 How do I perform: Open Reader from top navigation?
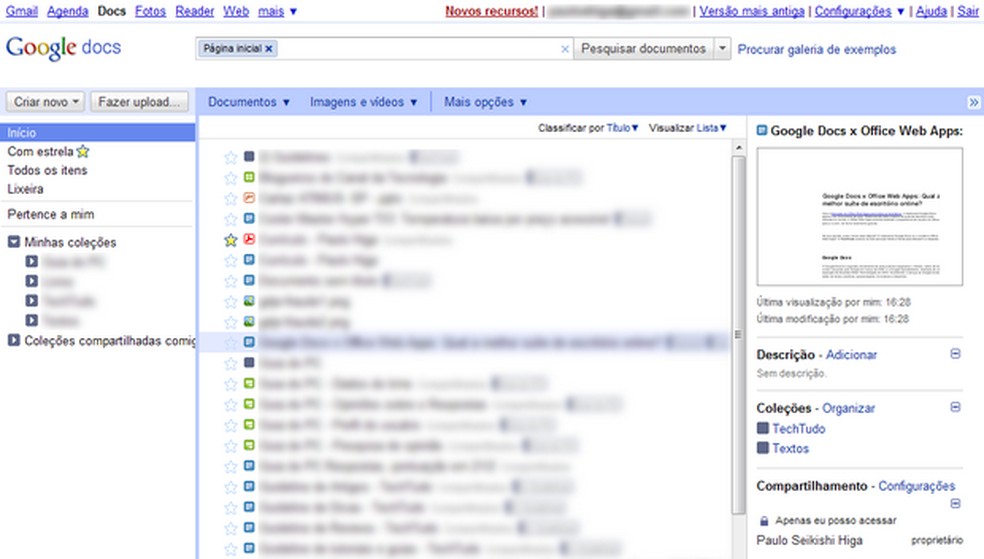click(x=195, y=11)
